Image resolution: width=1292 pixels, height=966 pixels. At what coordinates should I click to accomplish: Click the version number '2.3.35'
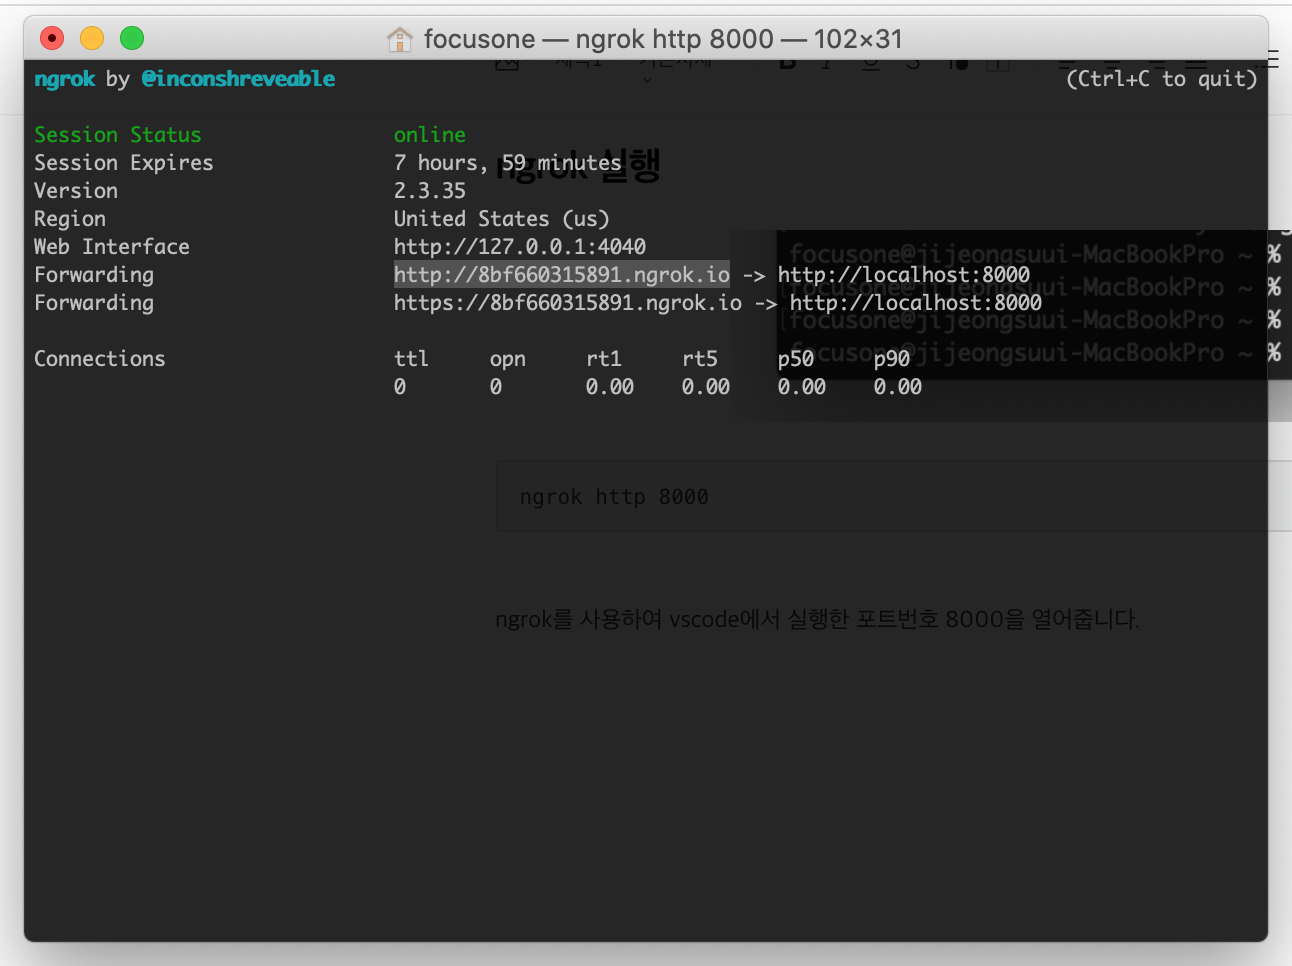430,191
